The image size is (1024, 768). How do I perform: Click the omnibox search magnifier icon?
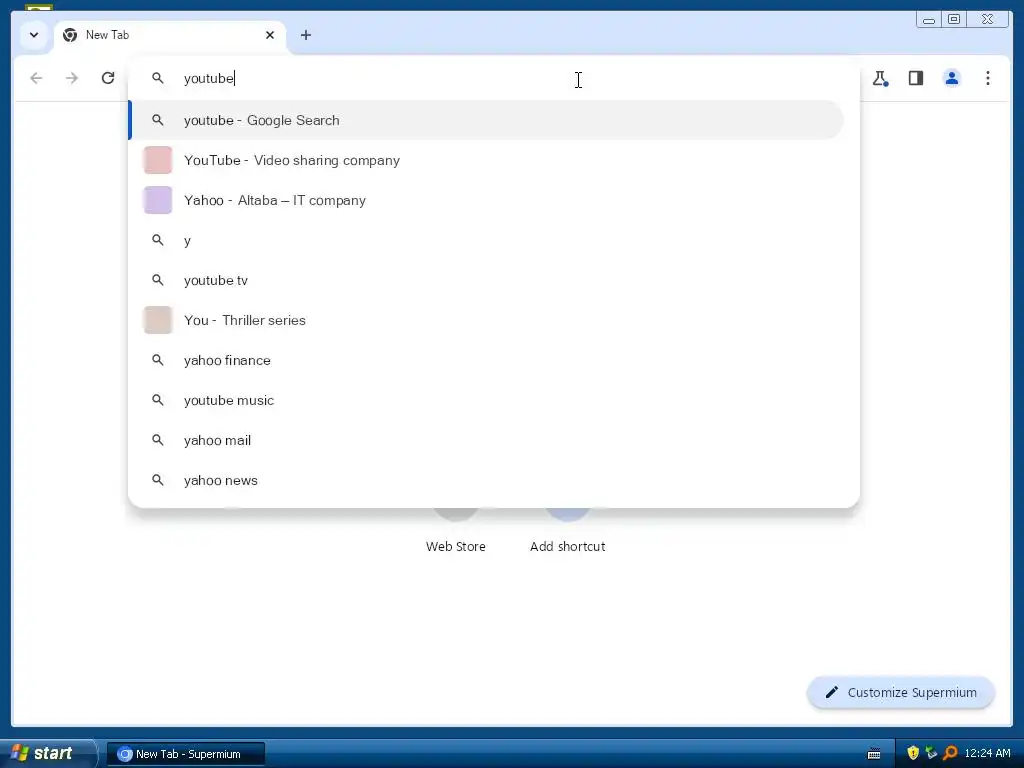(157, 78)
